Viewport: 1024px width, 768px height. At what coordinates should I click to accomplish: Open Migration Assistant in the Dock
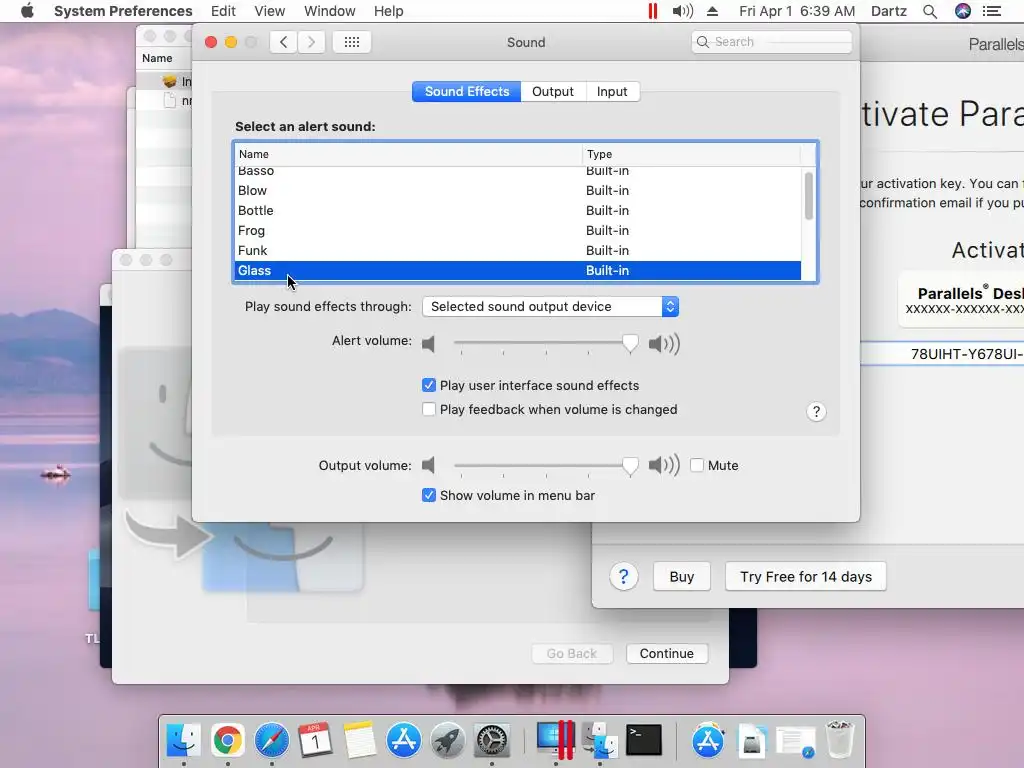pyautogui.click(x=600, y=740)
